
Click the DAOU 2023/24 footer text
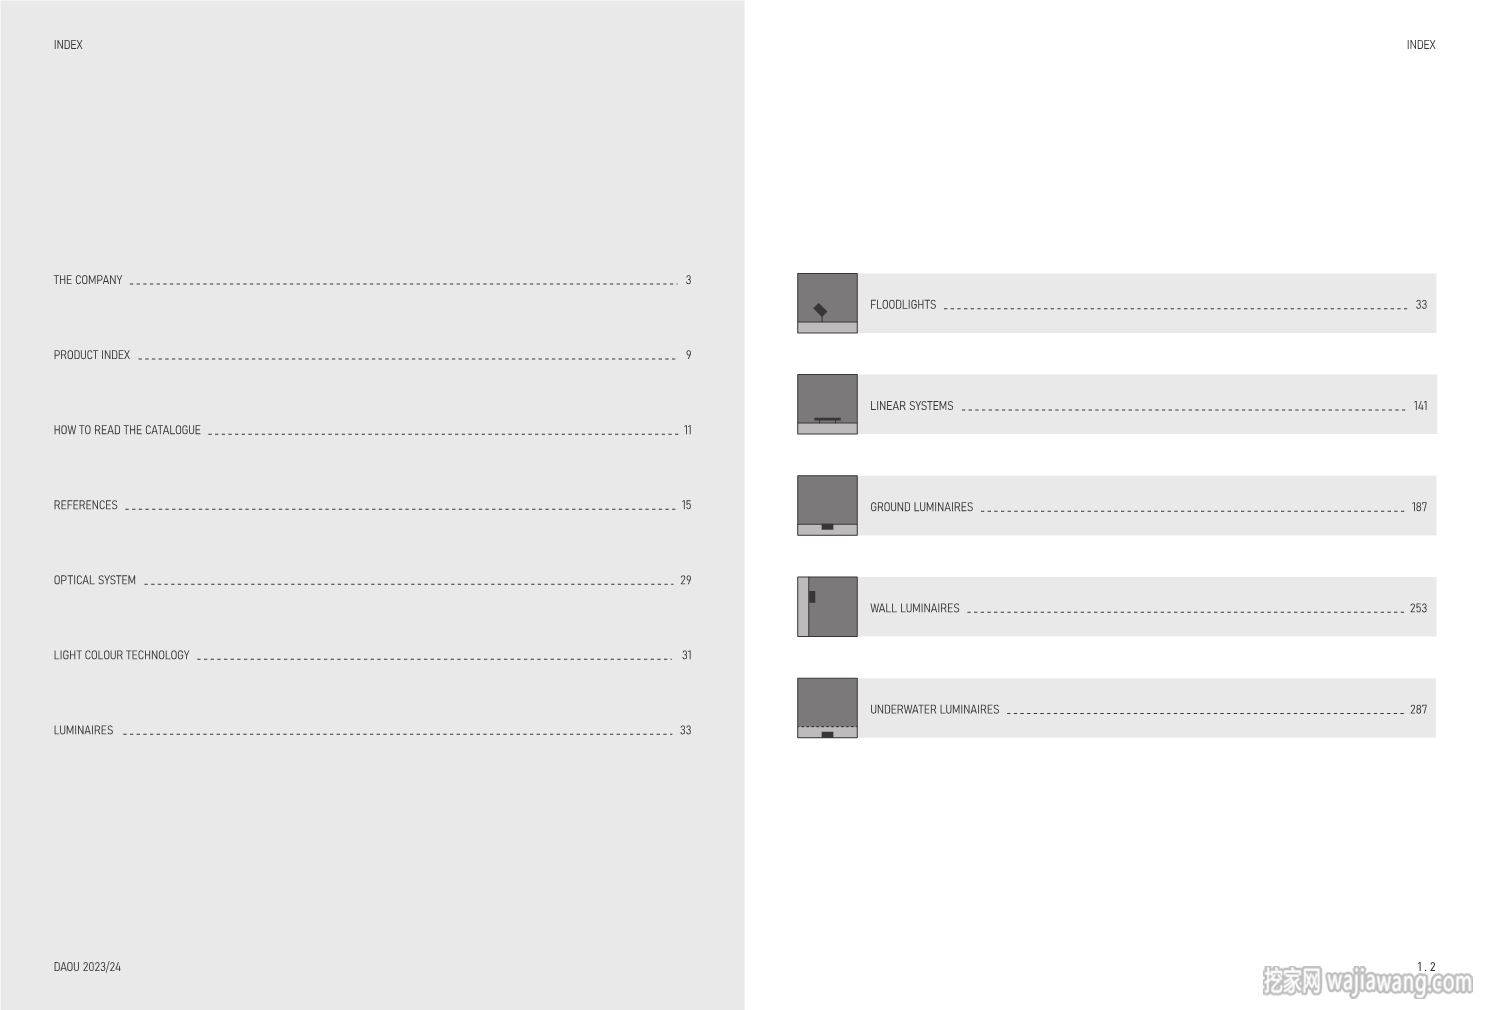point(87,967)
